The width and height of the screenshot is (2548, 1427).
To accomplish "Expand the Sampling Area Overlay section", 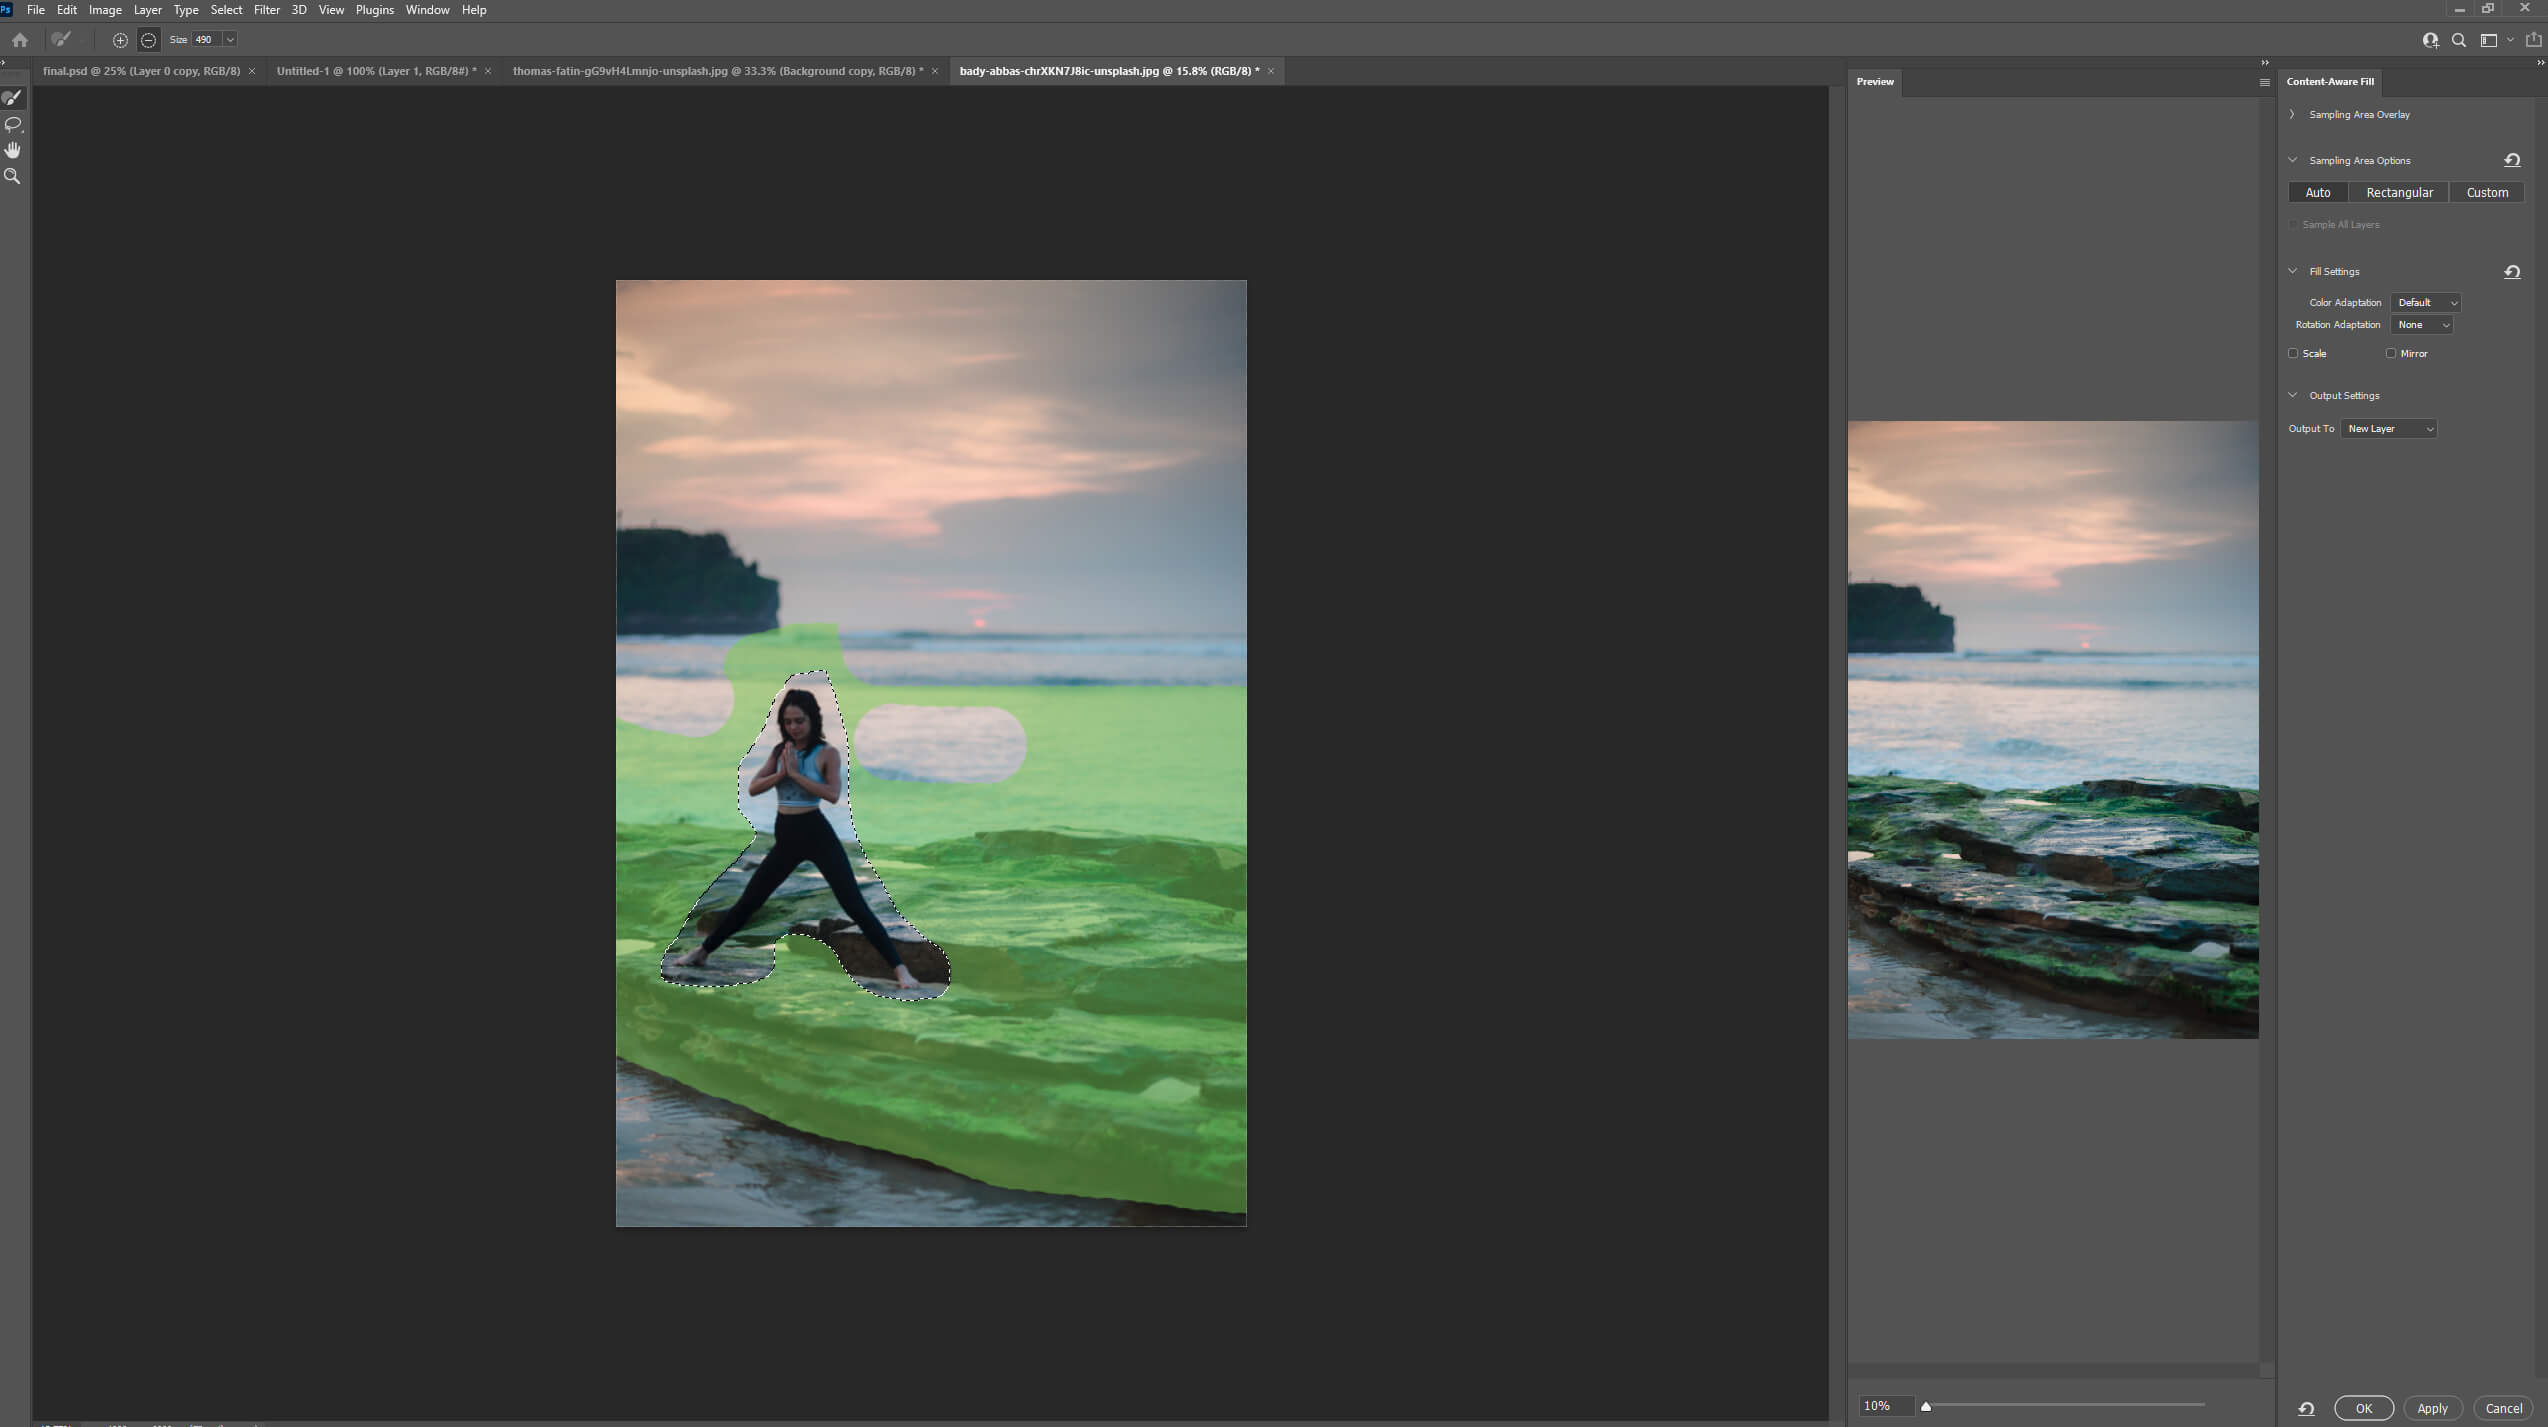I will click(2292, 114).
